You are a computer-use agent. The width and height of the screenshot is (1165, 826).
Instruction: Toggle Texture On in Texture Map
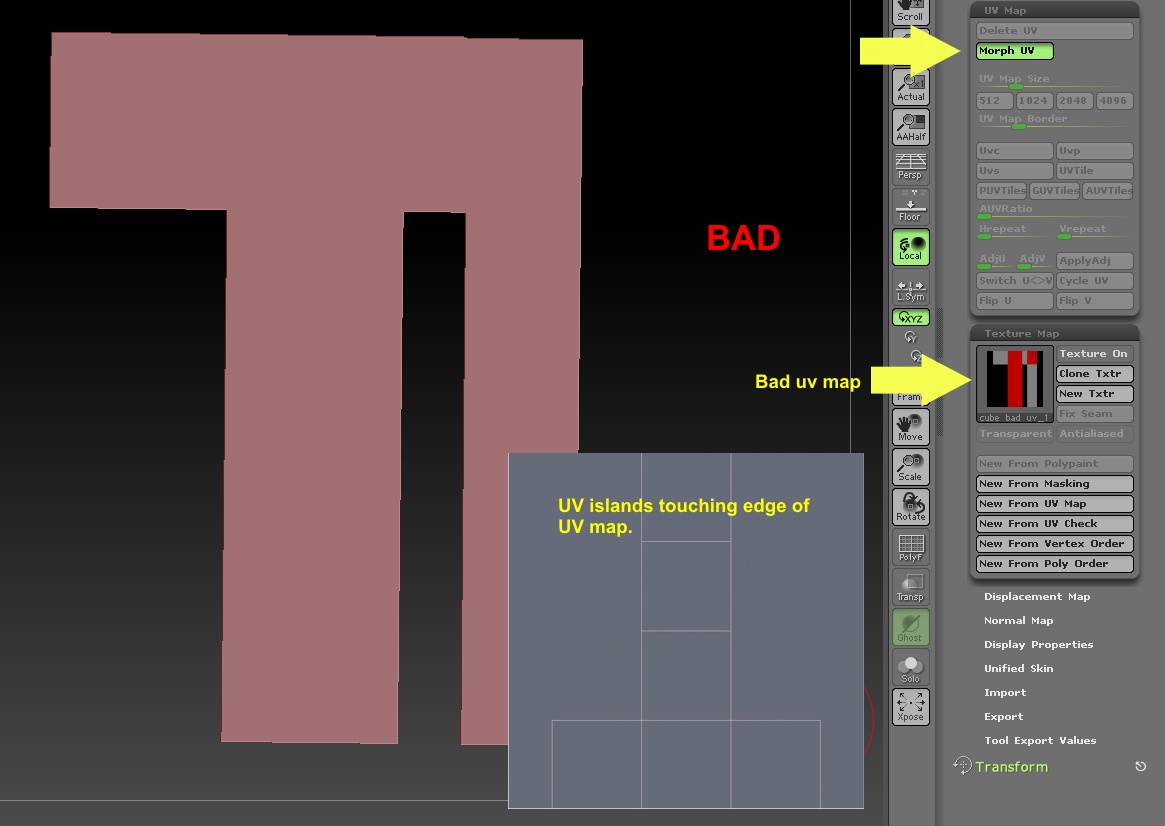tap(1094, 353)
